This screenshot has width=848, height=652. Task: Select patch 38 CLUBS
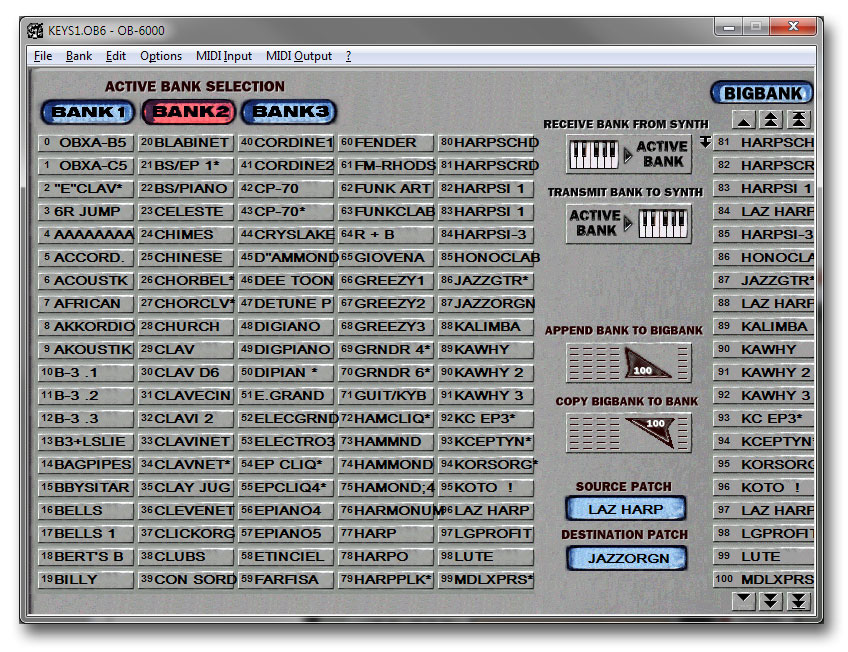[x=186, y=556]
